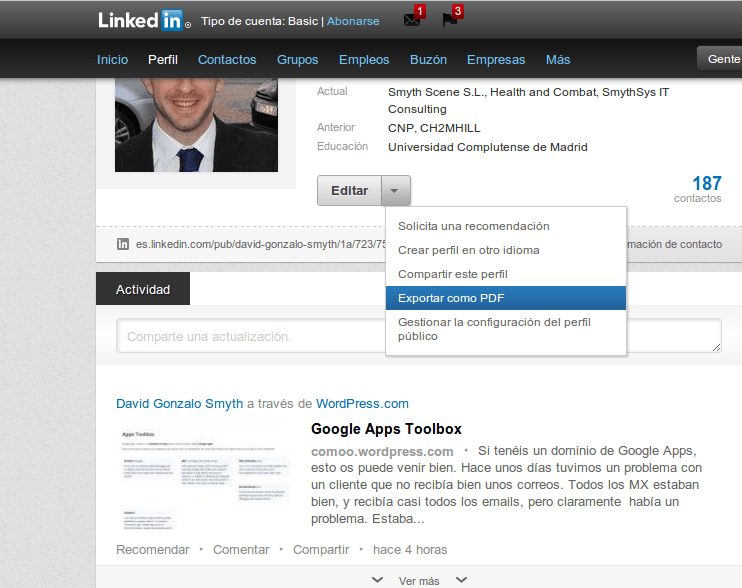Image resolution: width=742 pixels, height=588 pixels.
Task: Open Contactos in the navigation bar
Action: coord(227,60)
